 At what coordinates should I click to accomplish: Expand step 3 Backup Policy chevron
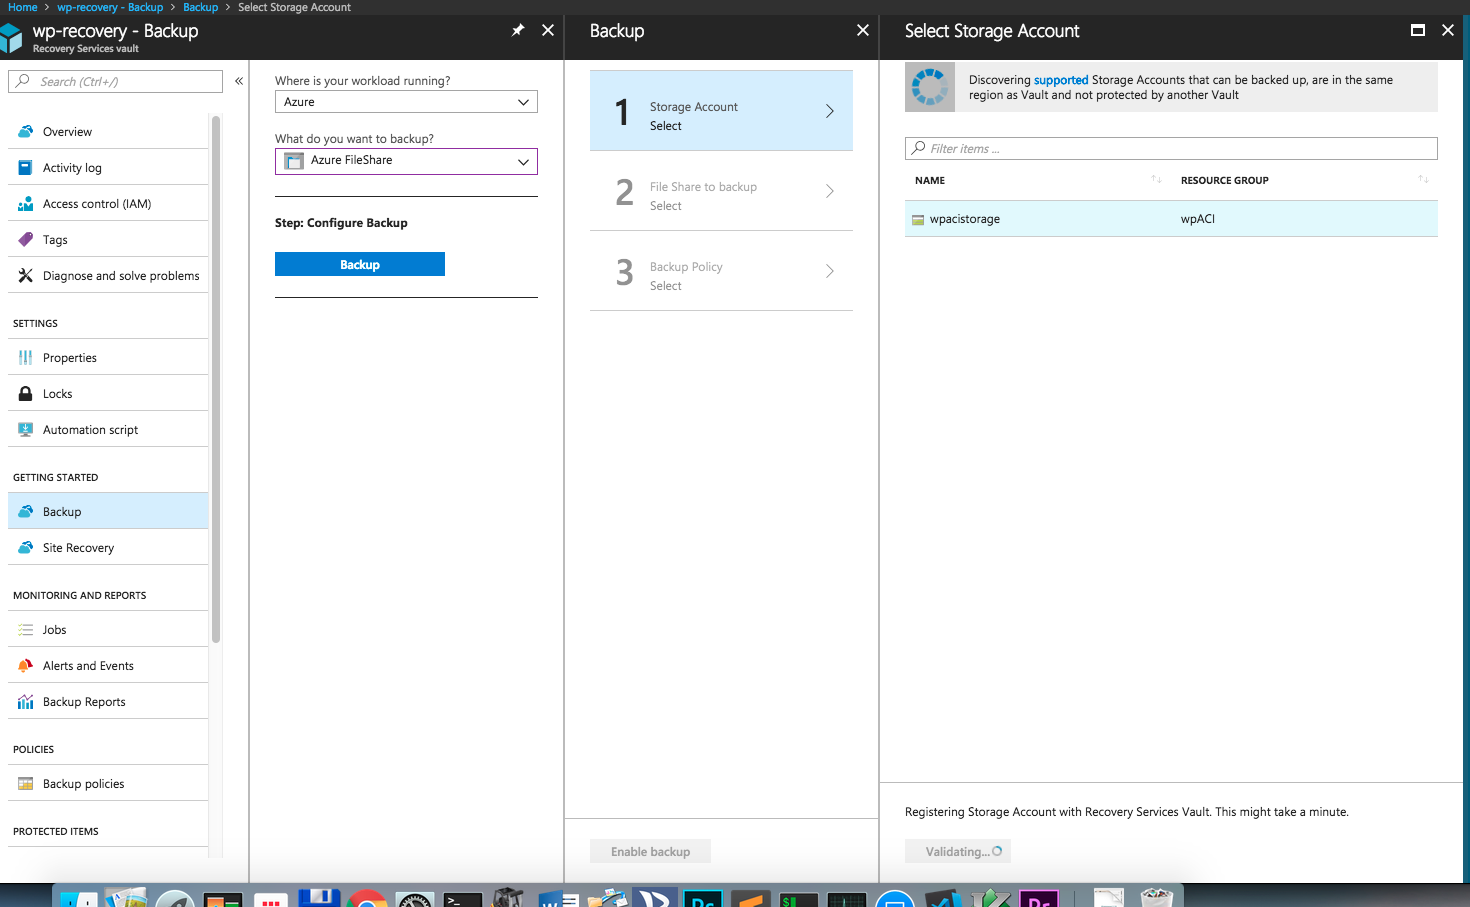829,271
